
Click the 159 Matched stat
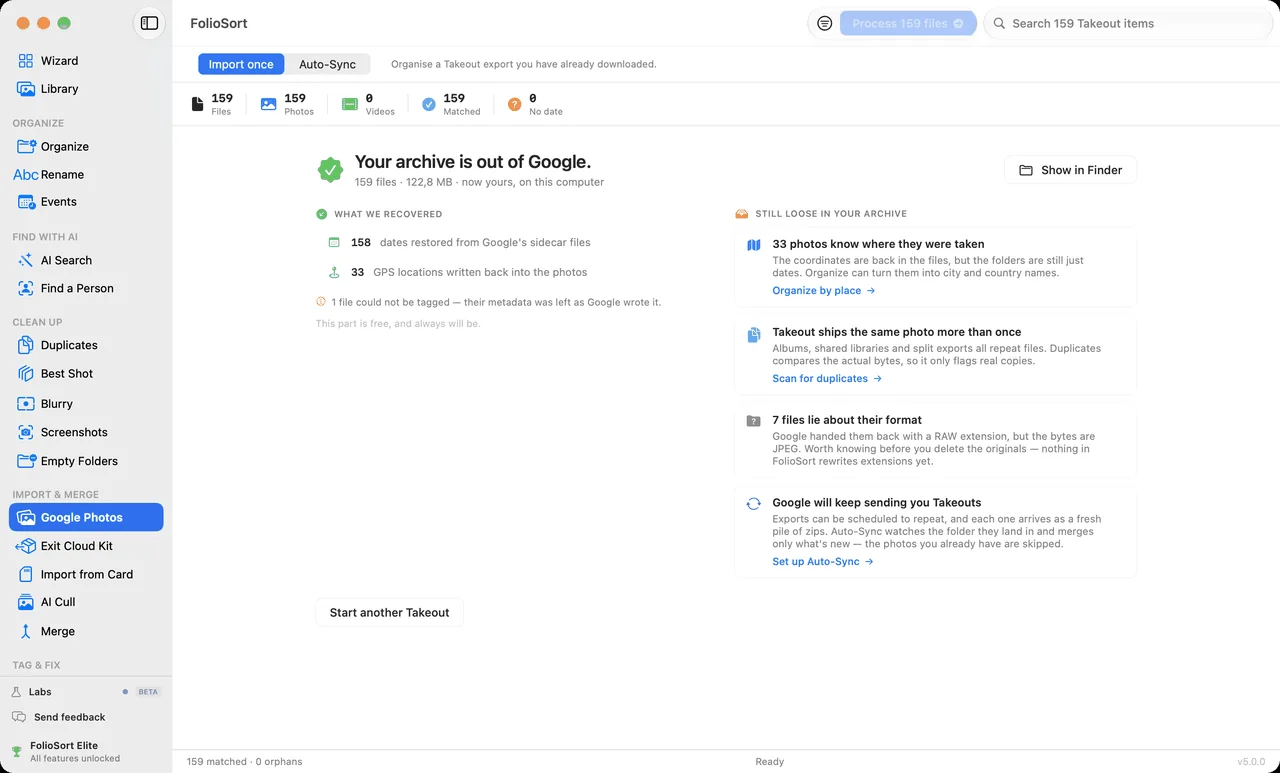click(451, 104)
